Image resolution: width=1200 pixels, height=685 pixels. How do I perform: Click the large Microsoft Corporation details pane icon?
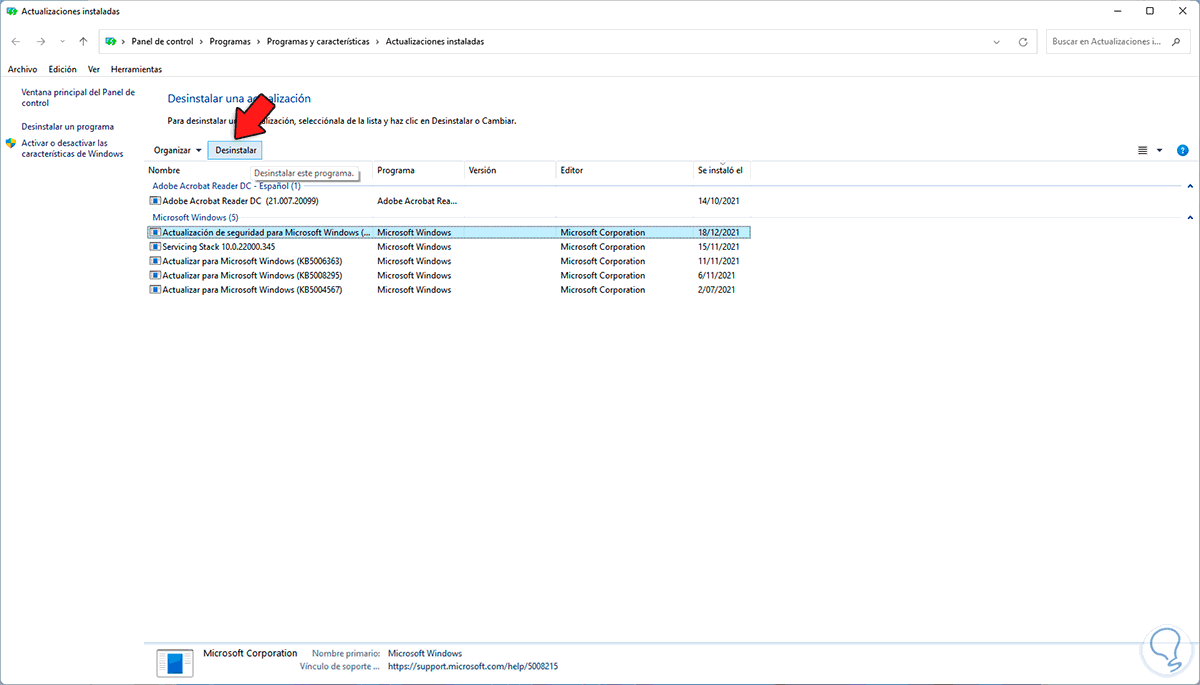click(174, 661)
